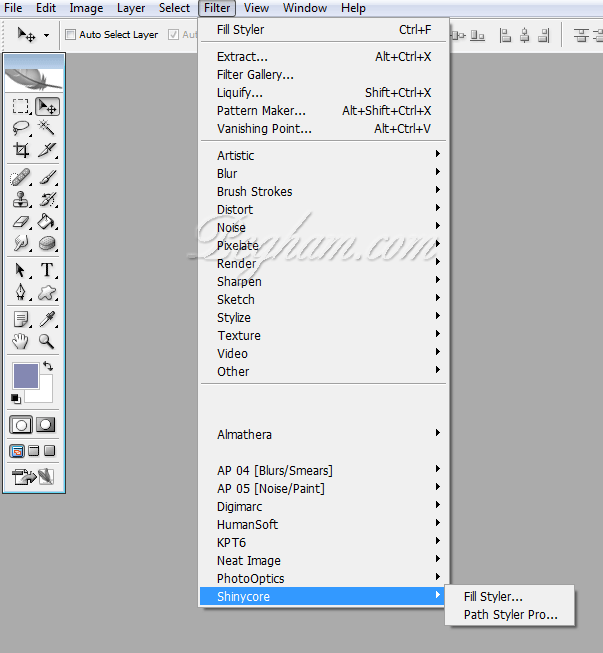Select the Notes tool

point(21,319)
